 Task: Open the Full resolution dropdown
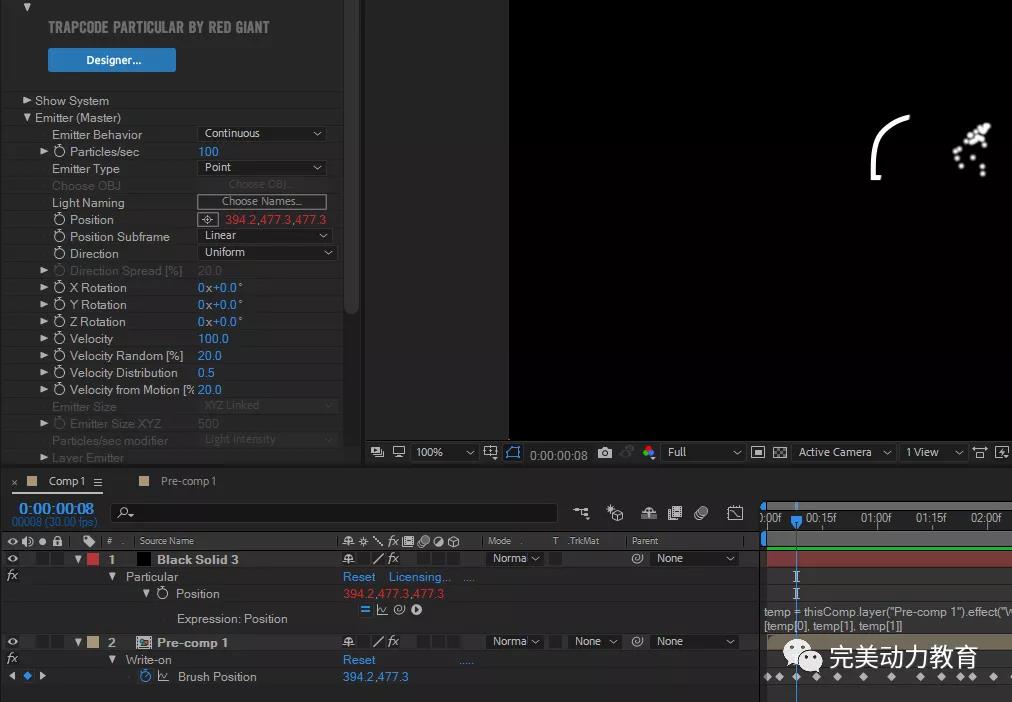click(x=705, y=453)
